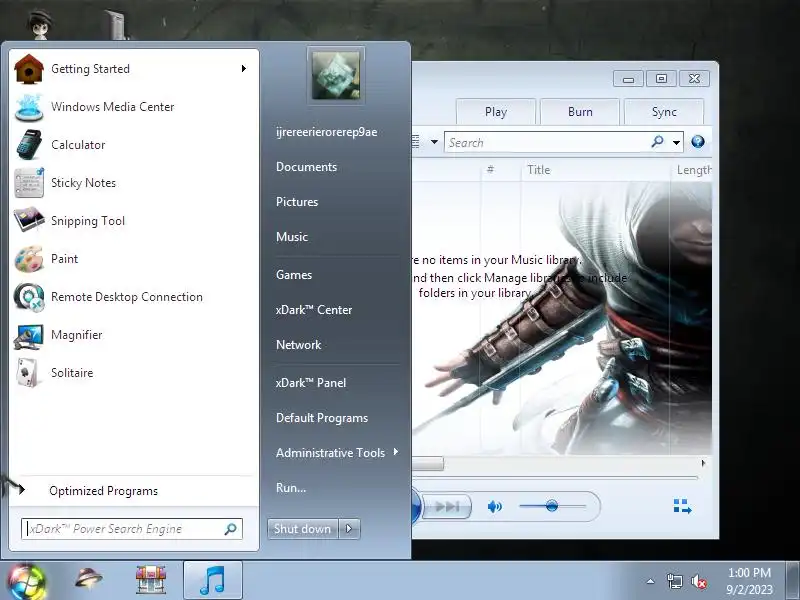Click the user account picture

(x=336, y=76)
